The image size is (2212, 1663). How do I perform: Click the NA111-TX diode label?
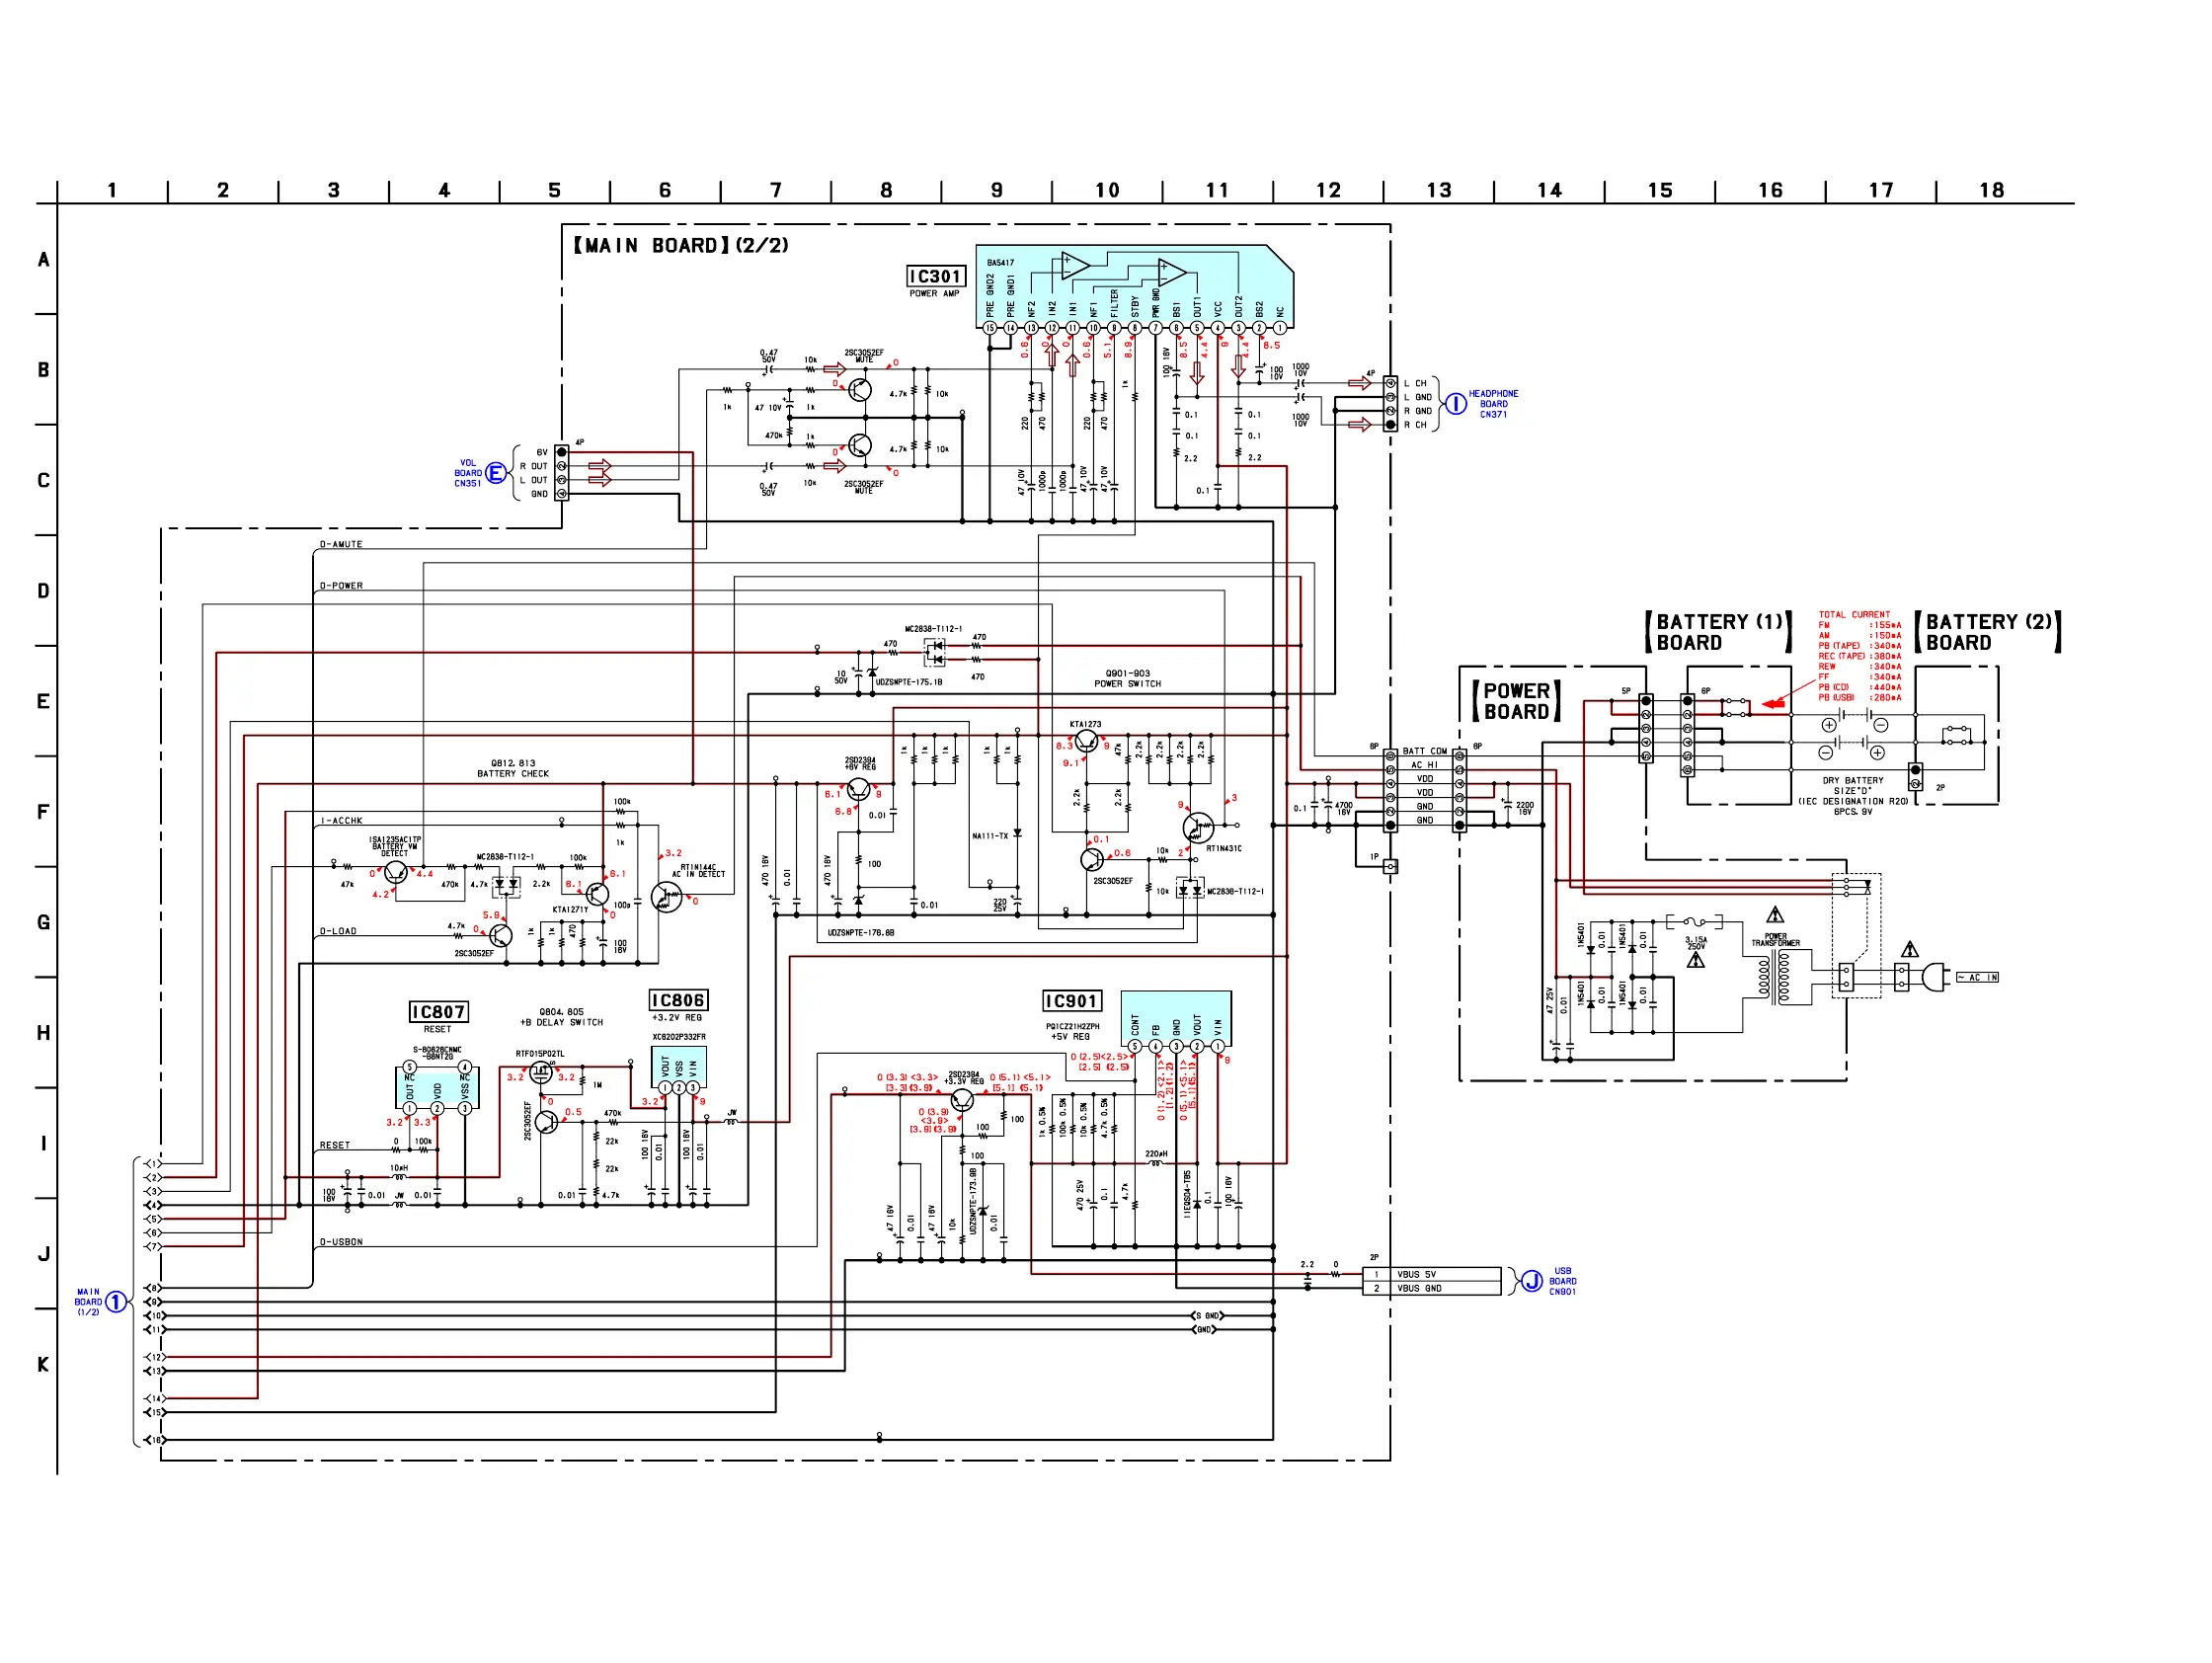pos(990,836)
